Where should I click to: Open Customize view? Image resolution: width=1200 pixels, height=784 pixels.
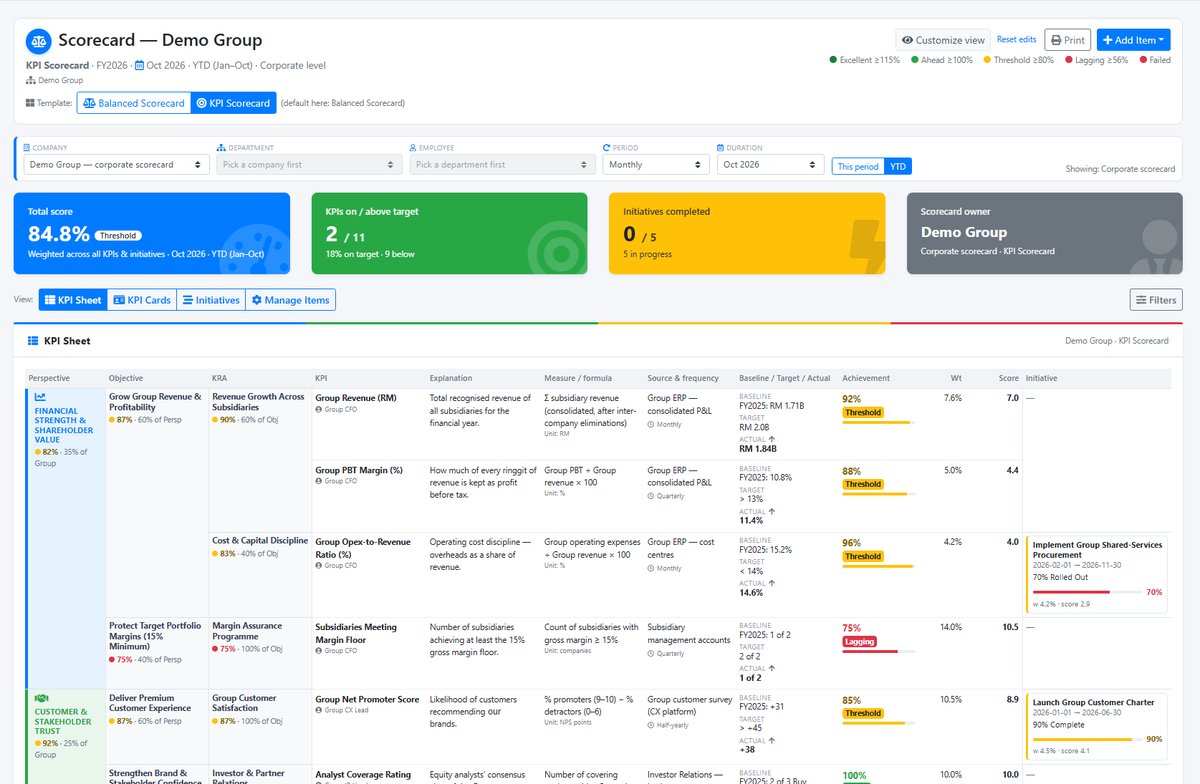point(943,40)
